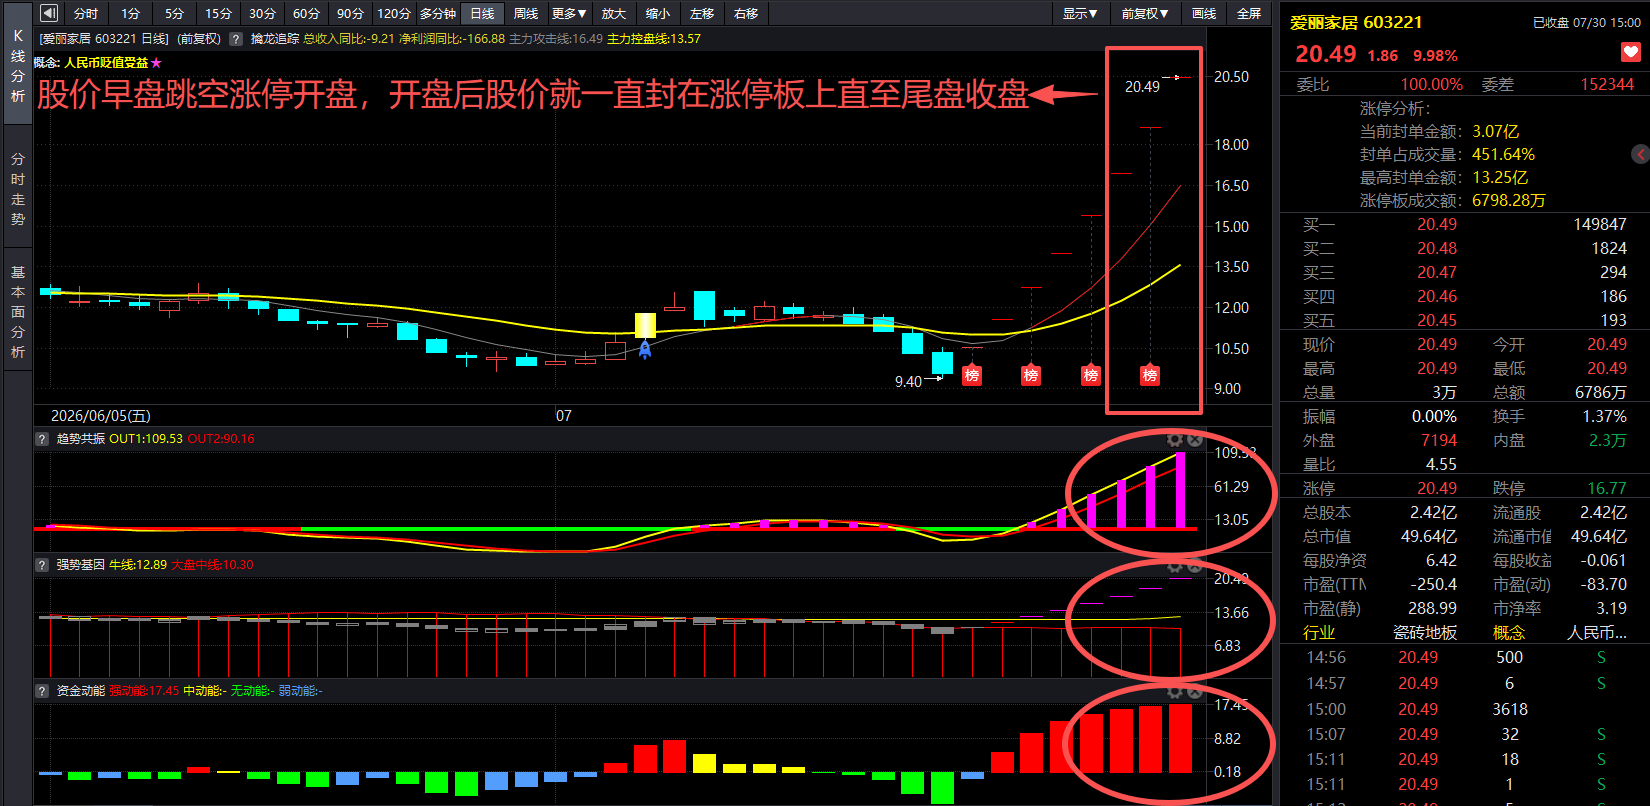
Task: Switch to 分时 timeframe
Action: point(86,13)
